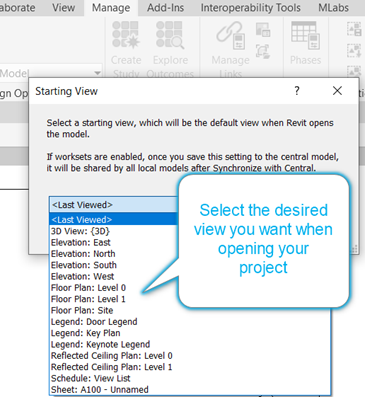
Task: Expand the Model dropdown arrow
Action: click(97, 73)
